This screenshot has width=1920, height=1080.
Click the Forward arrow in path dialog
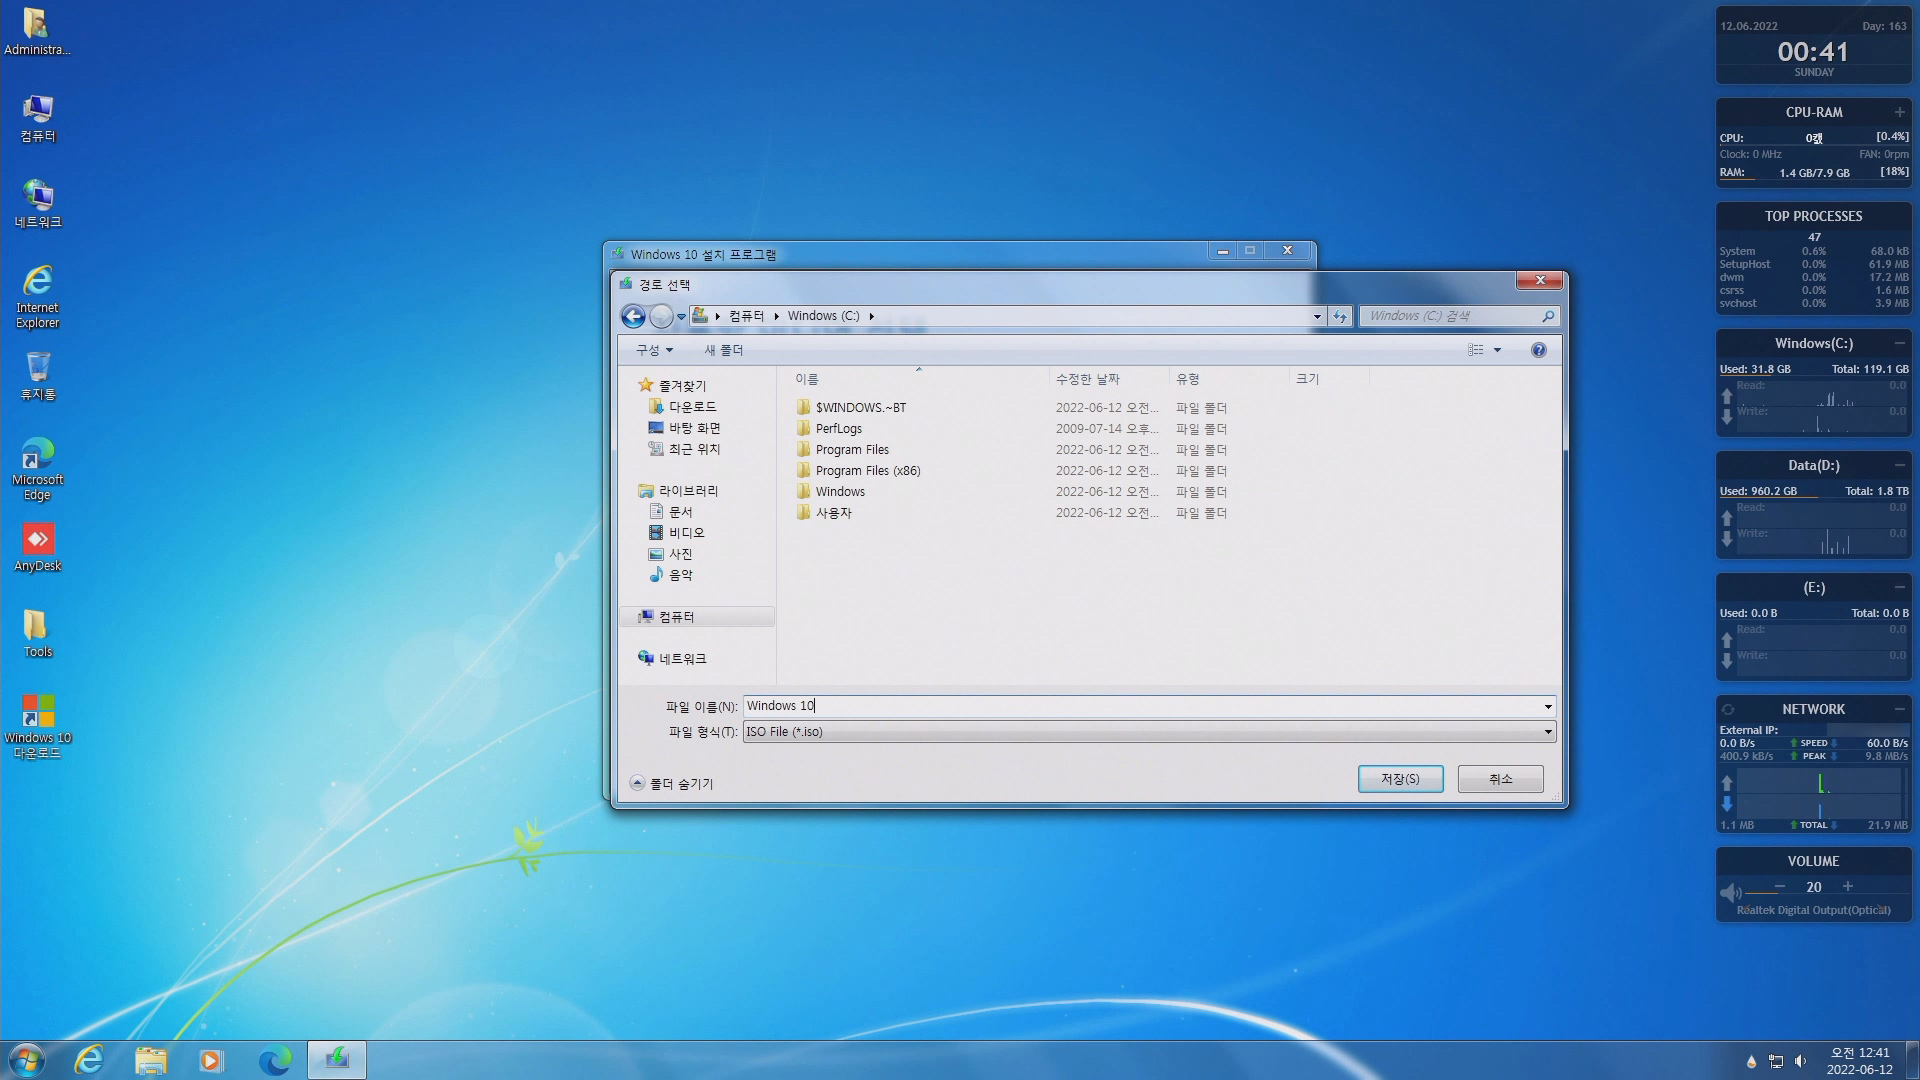tap(661, 317)
